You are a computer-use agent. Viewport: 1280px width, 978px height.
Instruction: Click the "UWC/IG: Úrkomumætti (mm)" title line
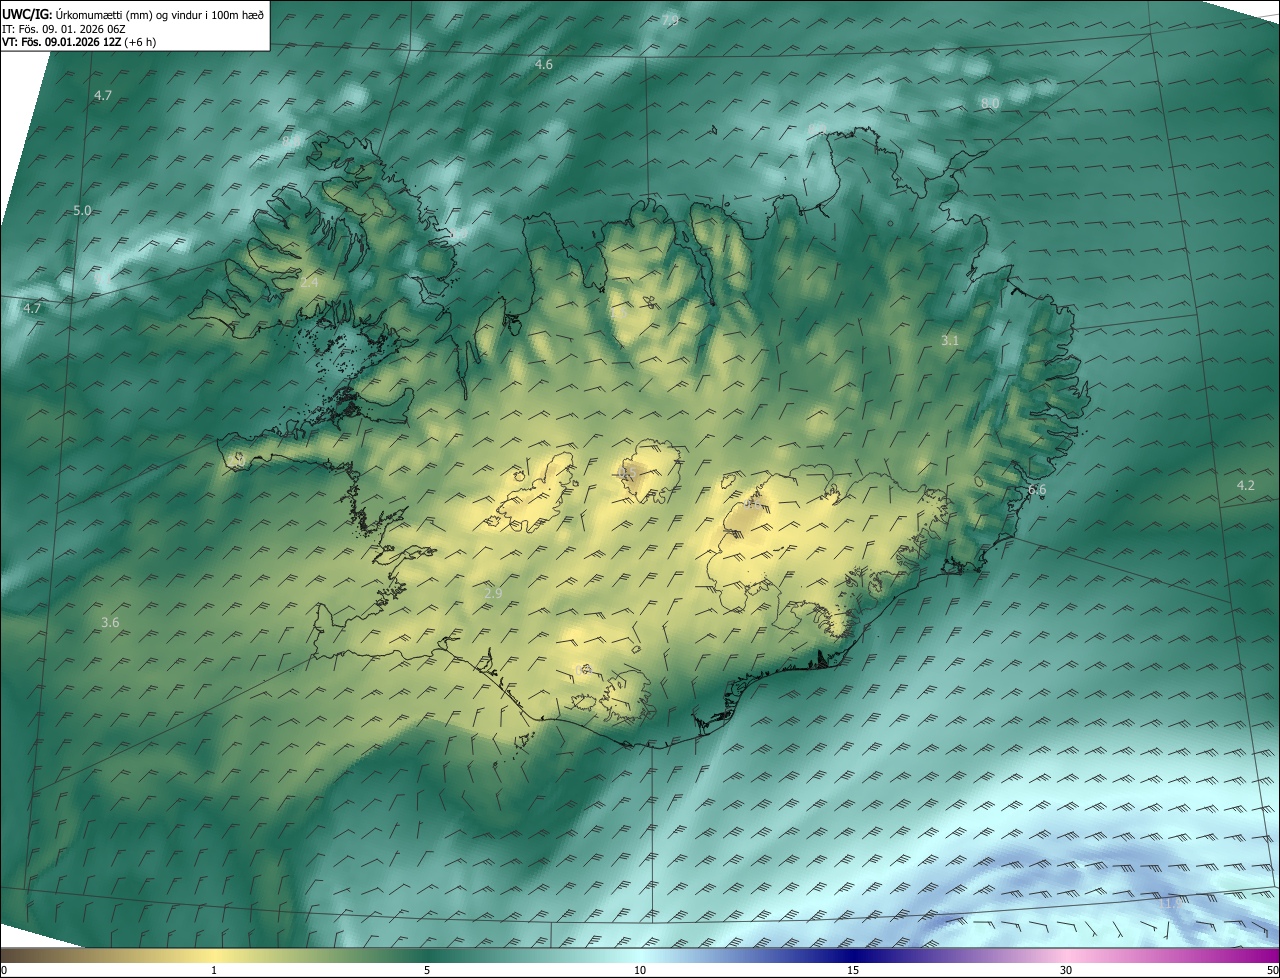(133, 14)
